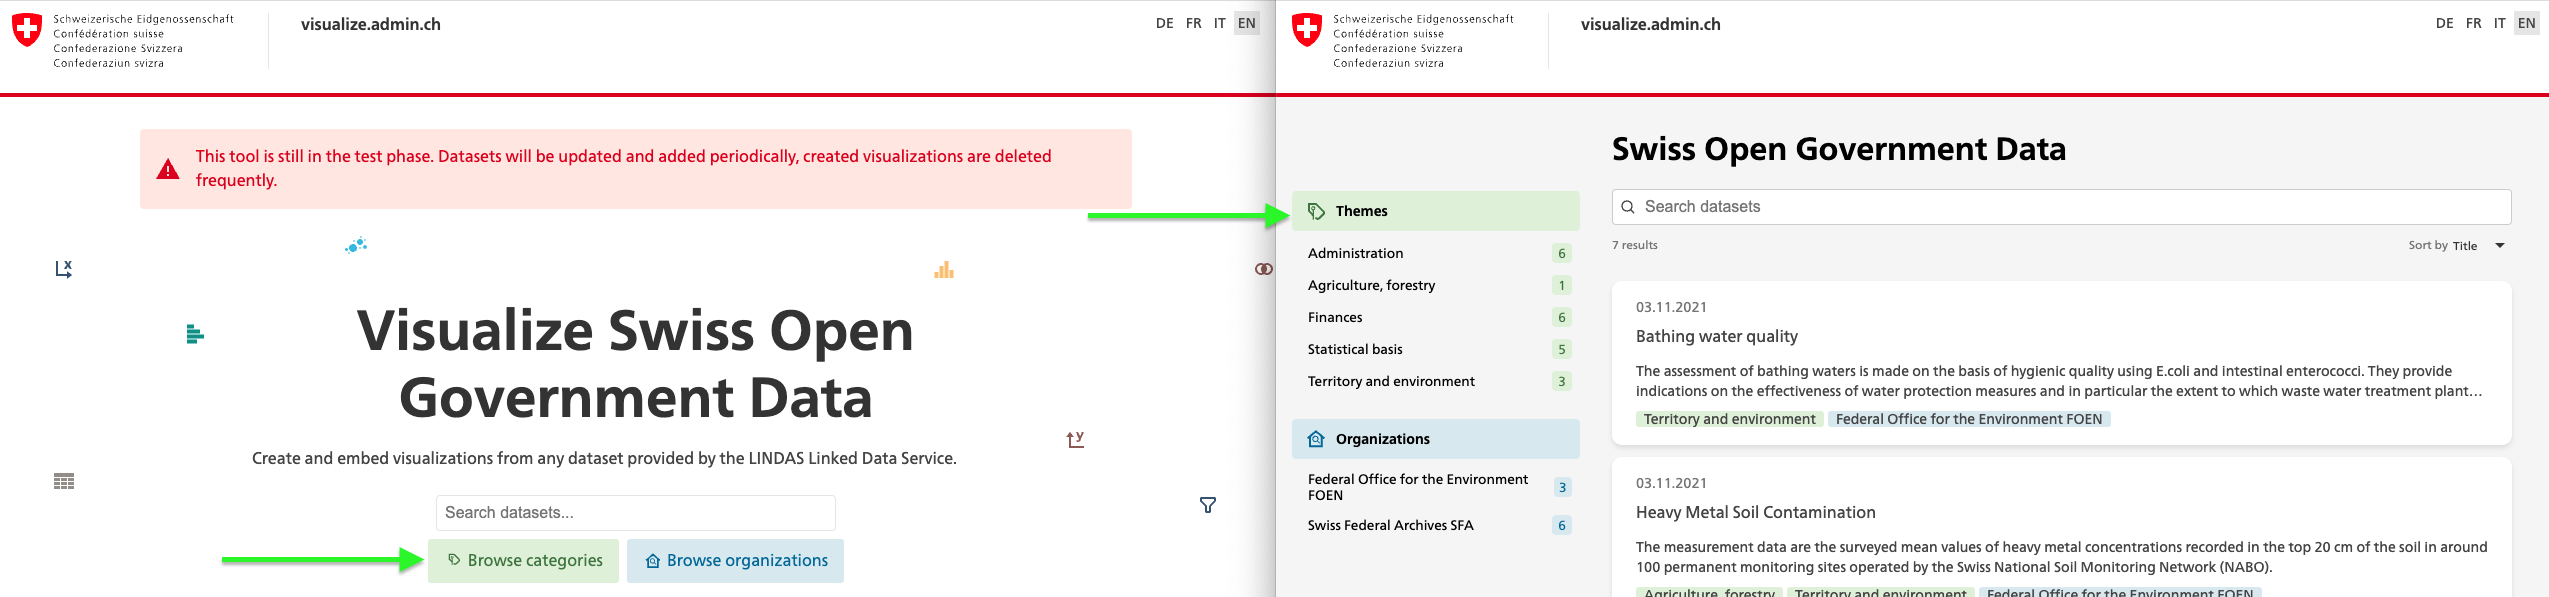The image size is (2549, 597).
Task: Click FOEN tag on Bathing water quality card
Action: [1969, 419]
